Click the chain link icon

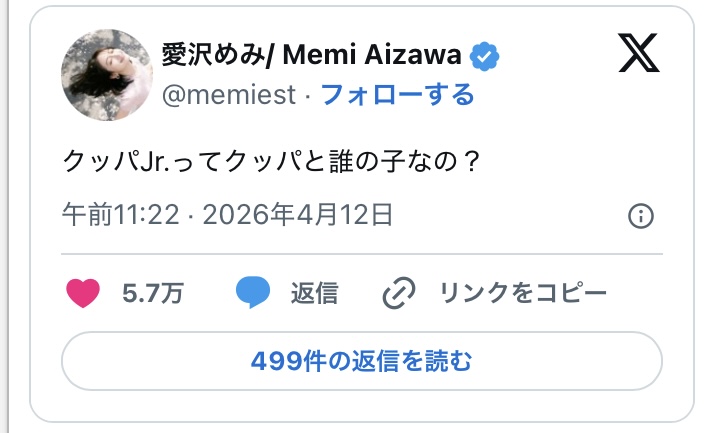[x=399, y=293]
